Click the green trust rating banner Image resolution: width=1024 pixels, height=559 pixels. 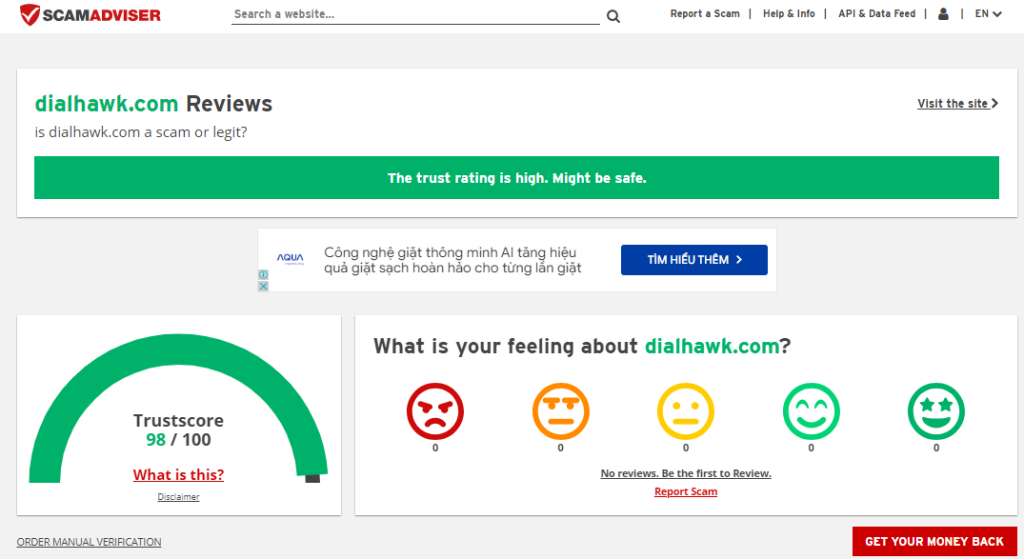517,178
